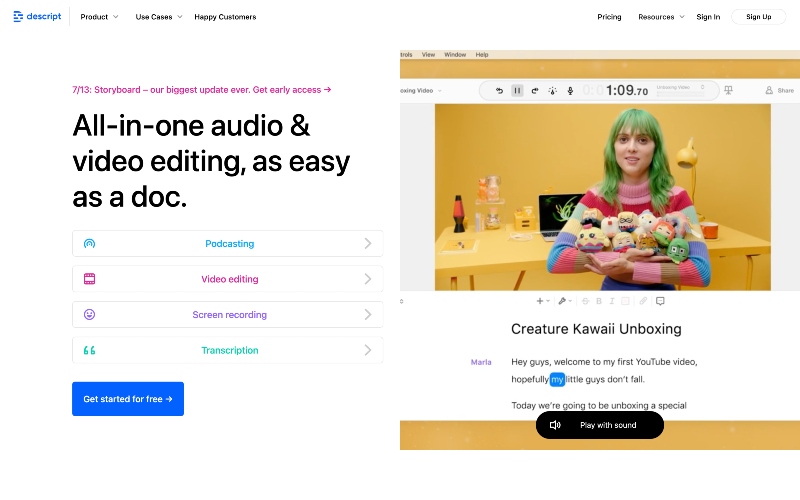Click the Play with sound button label
Image resolution: width=800 pixels, height=500 pixels.
(x=608, y=425)
